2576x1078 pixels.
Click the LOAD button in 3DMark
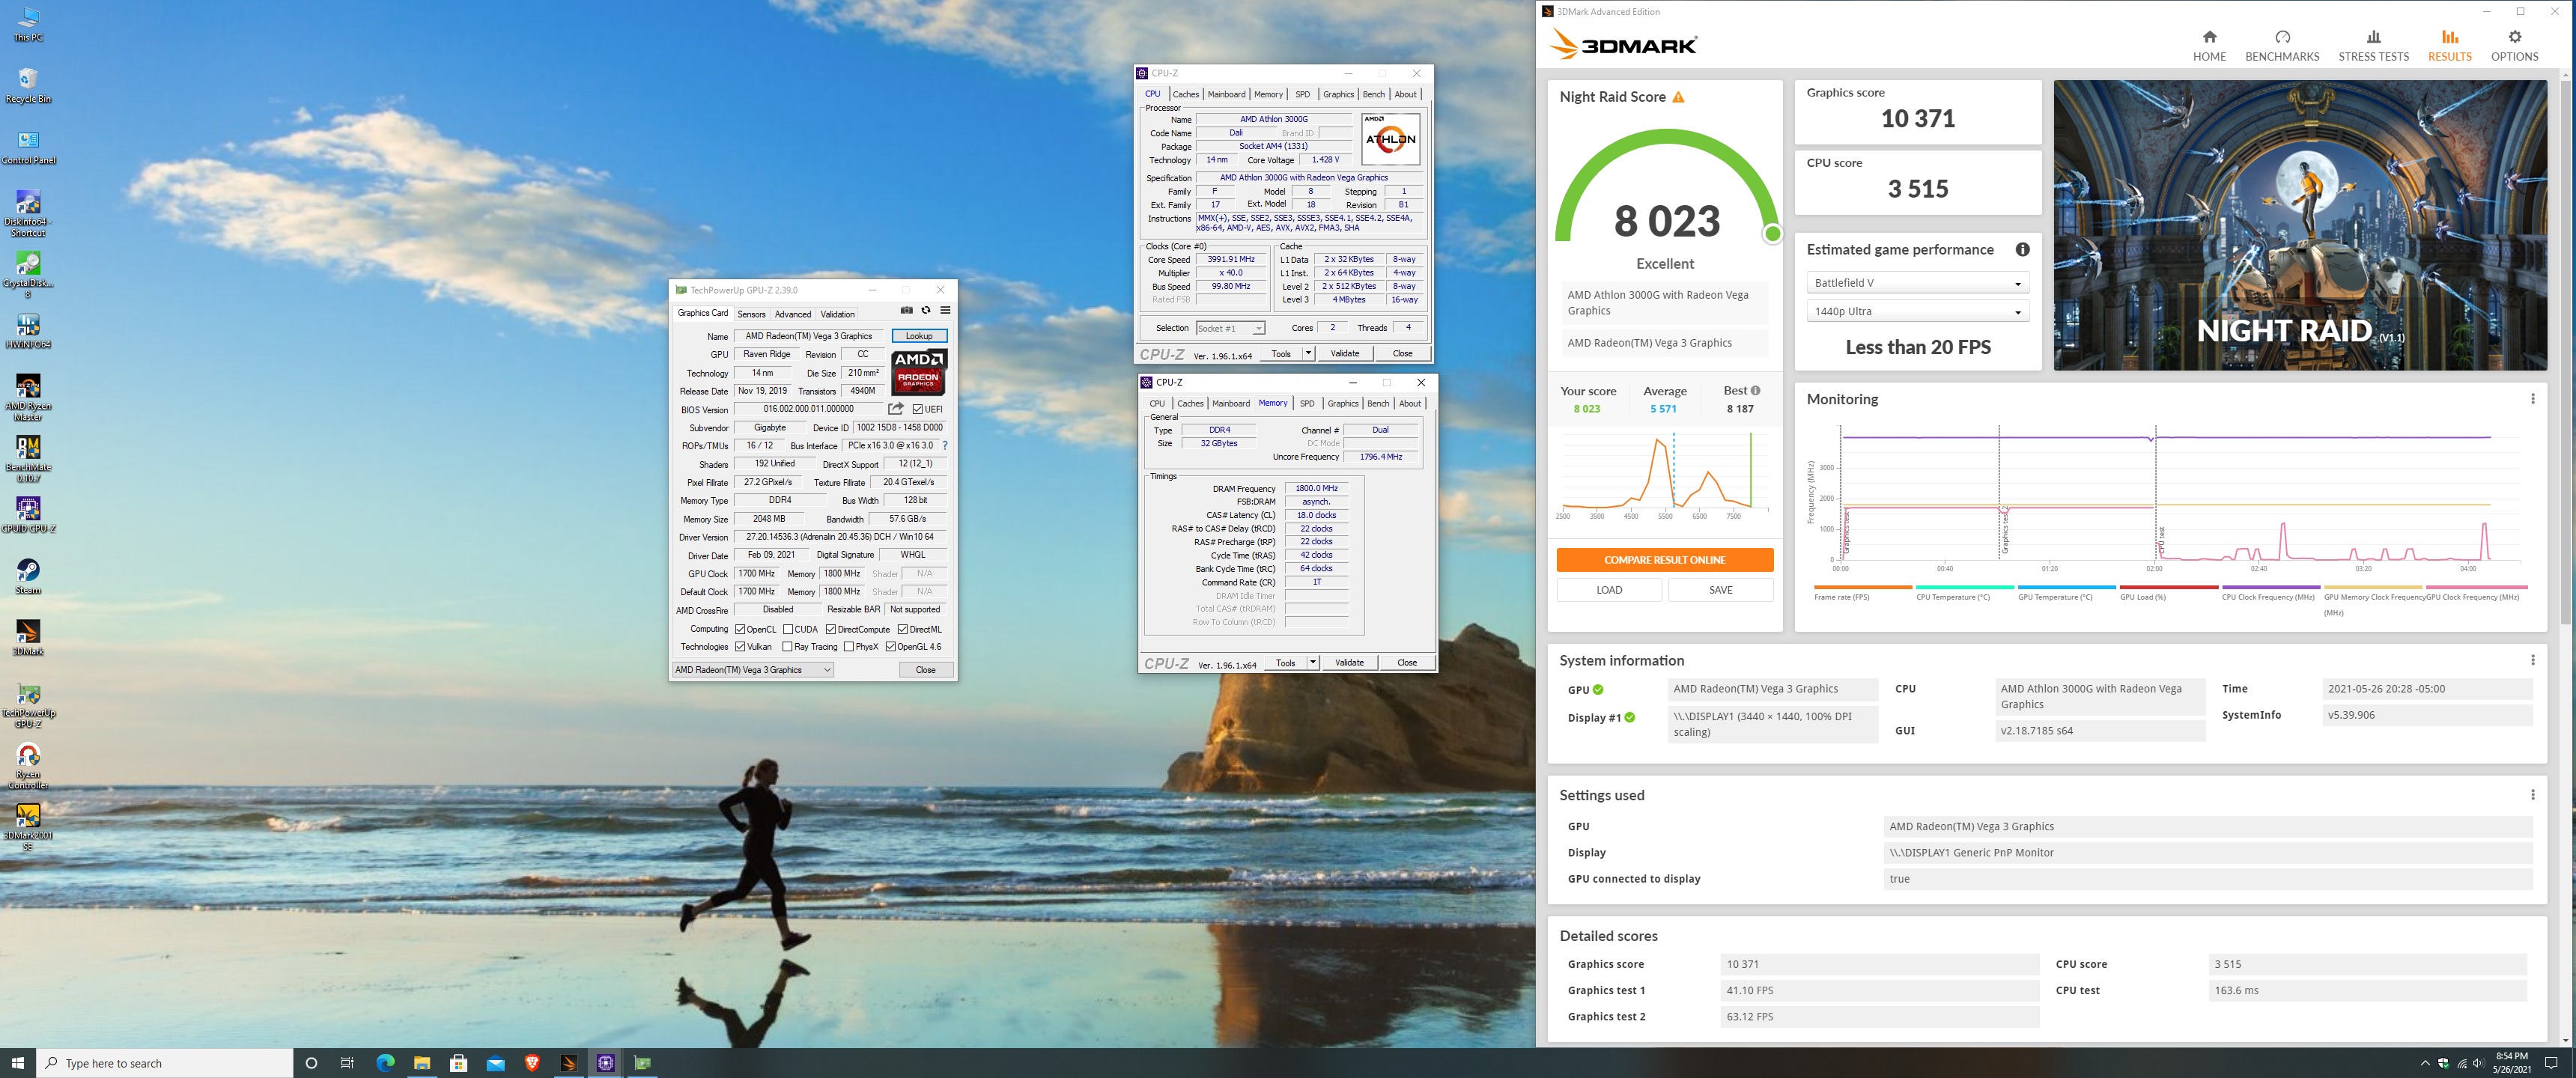coord(1609,590)
